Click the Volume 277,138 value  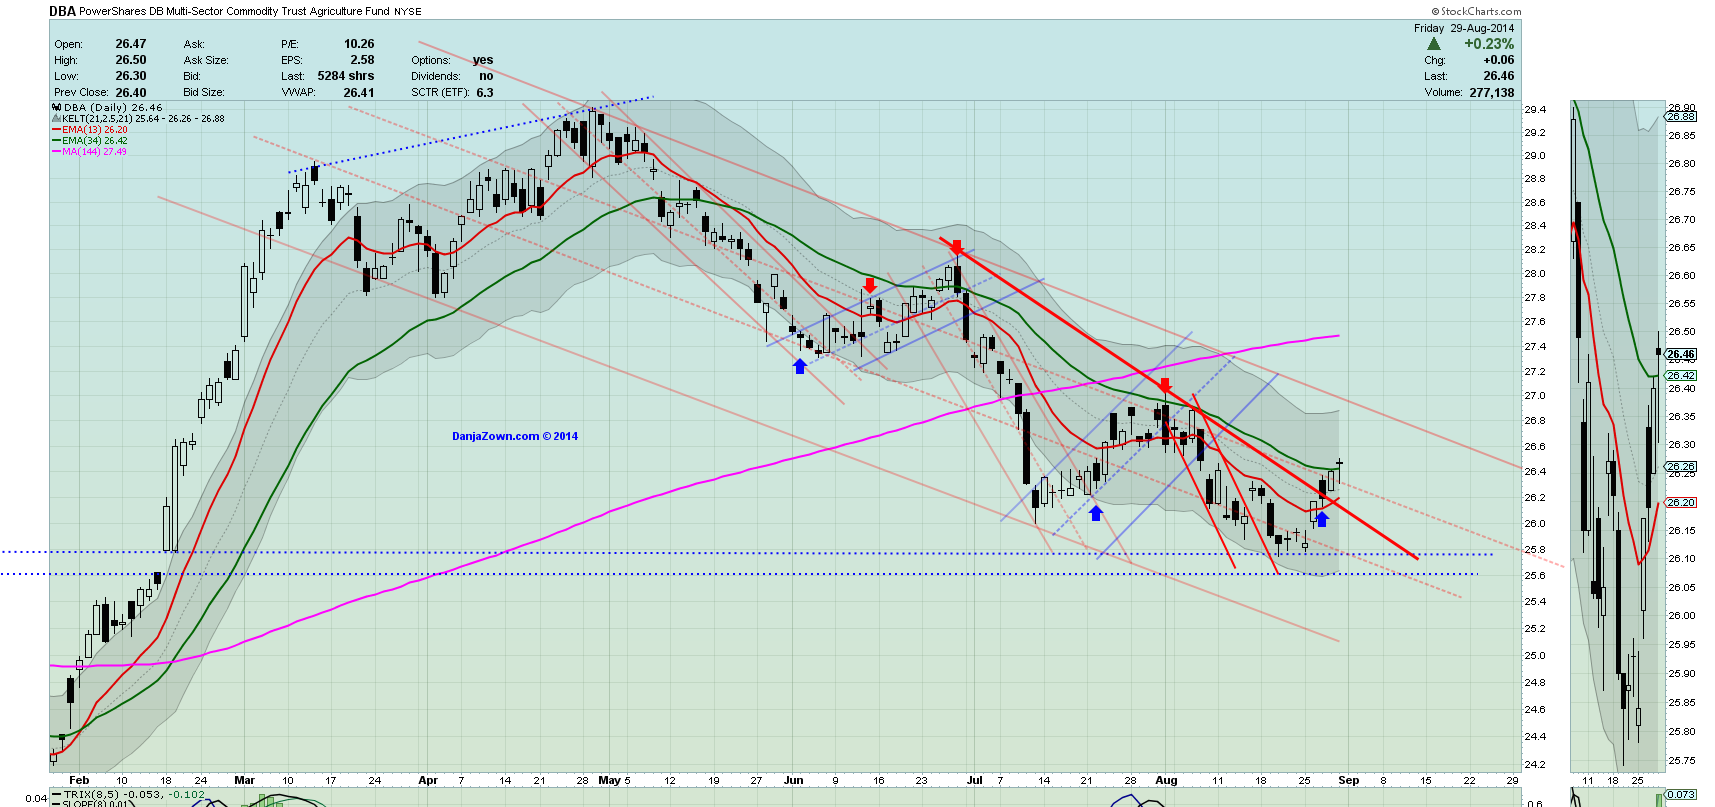point(1491,92)
